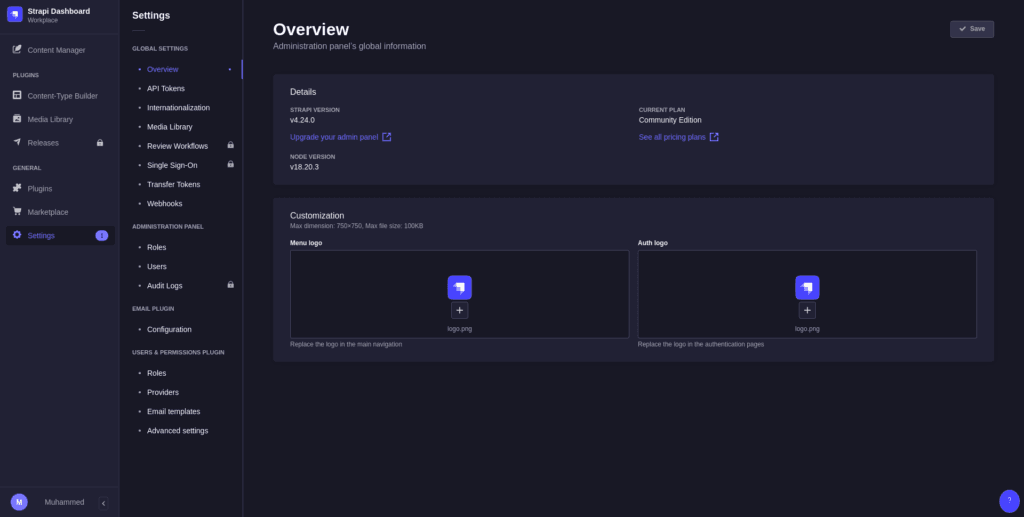The height and width of the screenshot is (517, 1024).
Task: Click the plus icon under Auth logo
Action: click(x=807, y=311)
